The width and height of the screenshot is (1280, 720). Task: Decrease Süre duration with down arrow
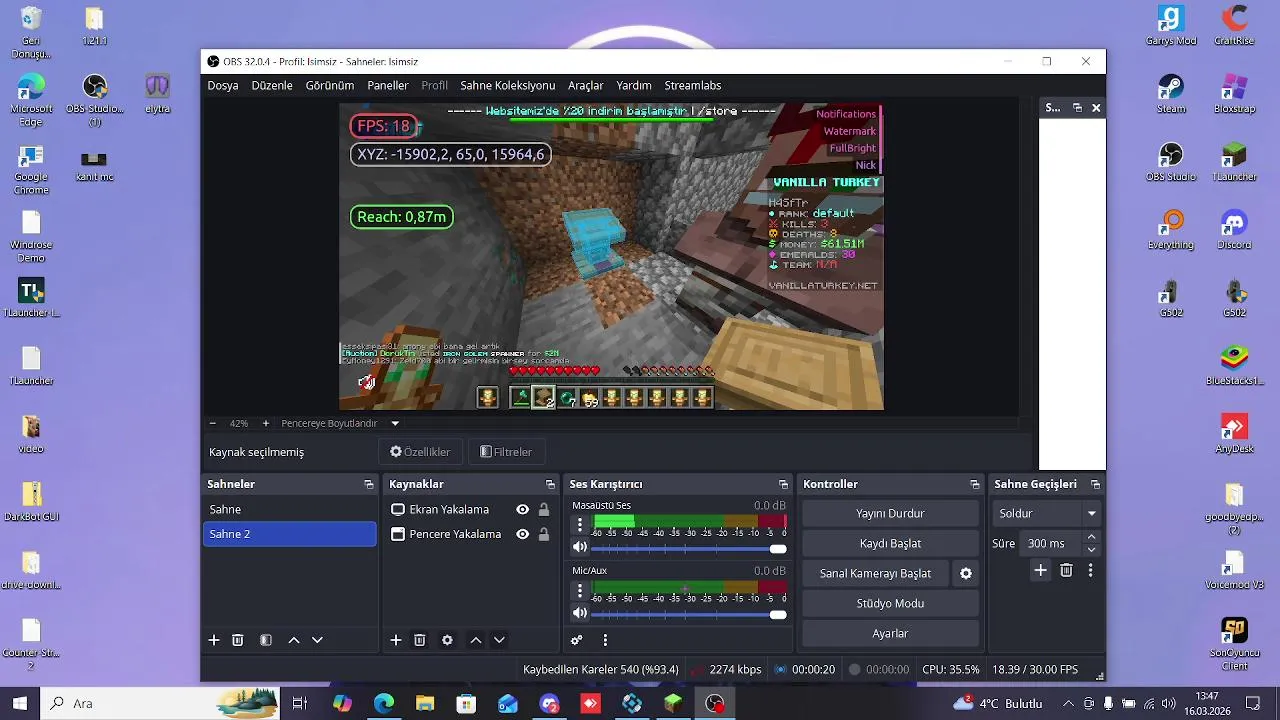[1091, 549]
